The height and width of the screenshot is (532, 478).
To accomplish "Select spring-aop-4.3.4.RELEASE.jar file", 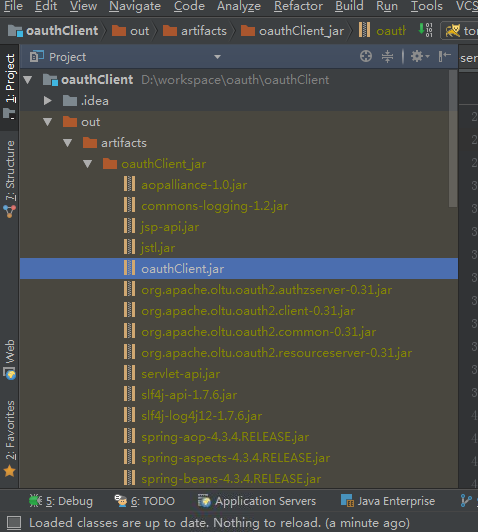I will pos(225,437).
